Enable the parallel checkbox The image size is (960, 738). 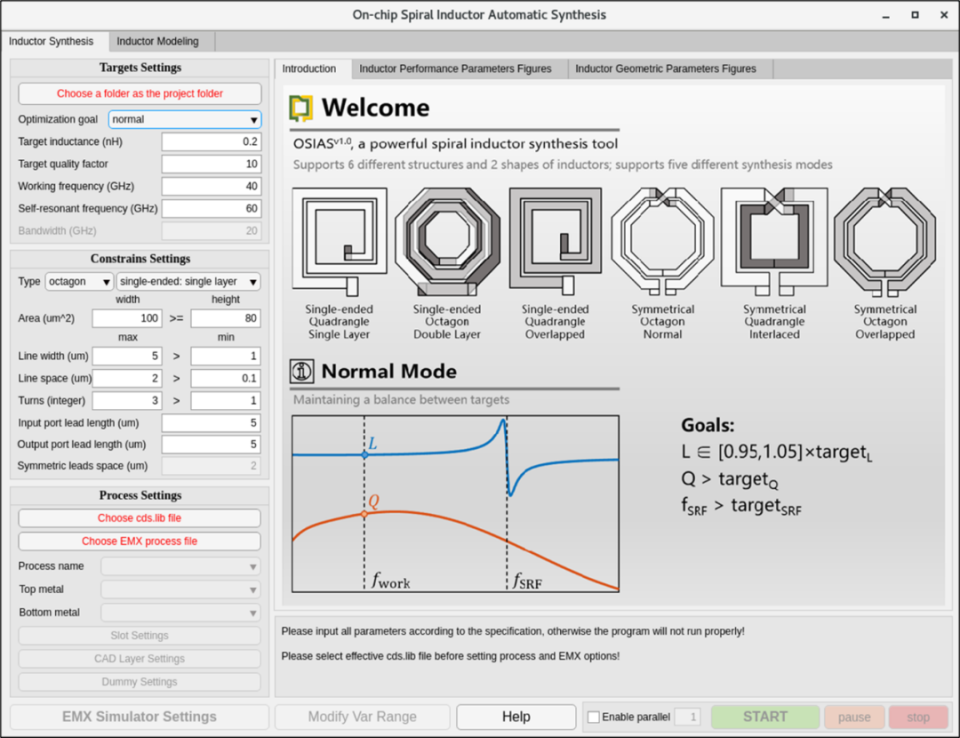click(594, 717)
